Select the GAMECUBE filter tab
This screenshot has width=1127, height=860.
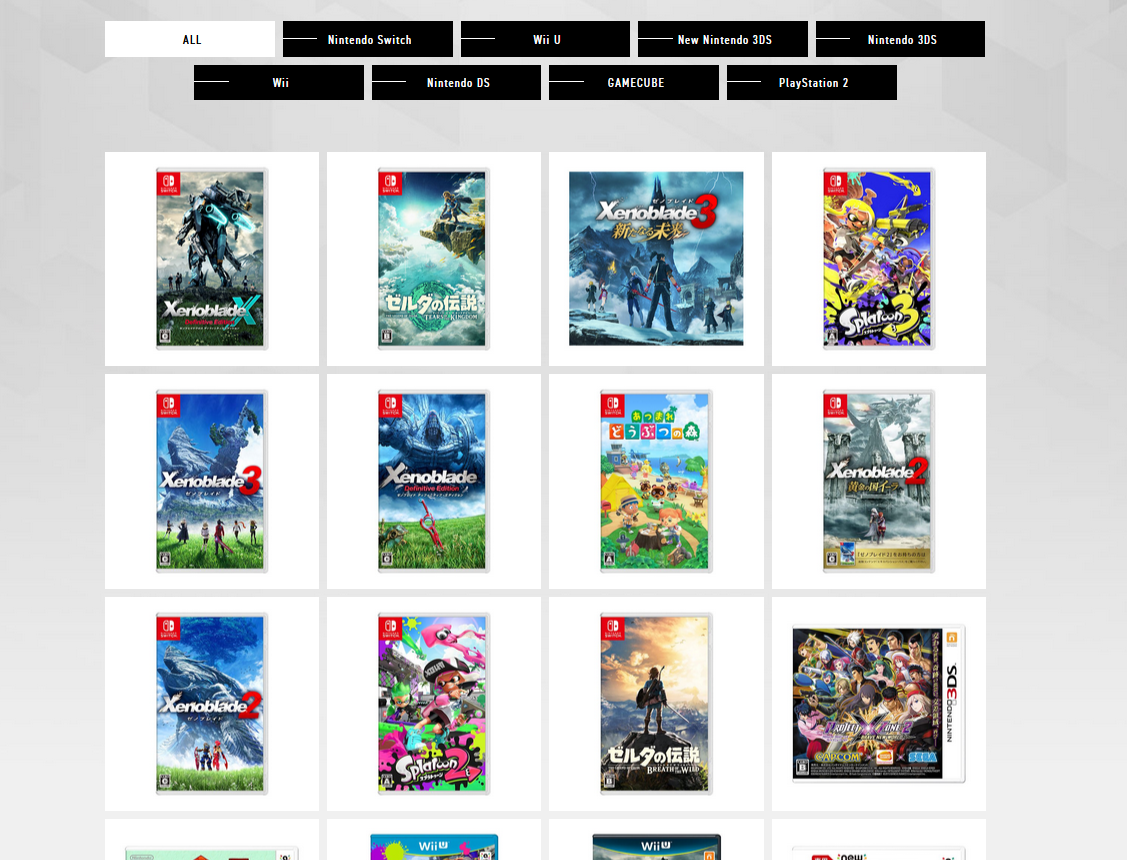(634, 83)
